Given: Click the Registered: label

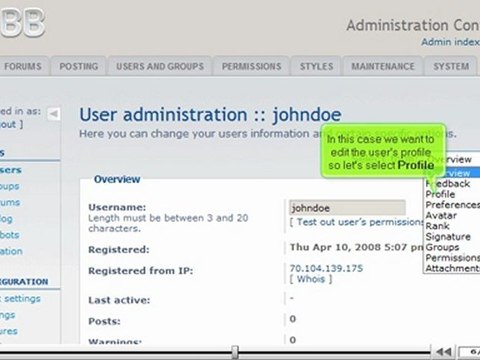Looking at the screenshot, I should tap(119, 250).
